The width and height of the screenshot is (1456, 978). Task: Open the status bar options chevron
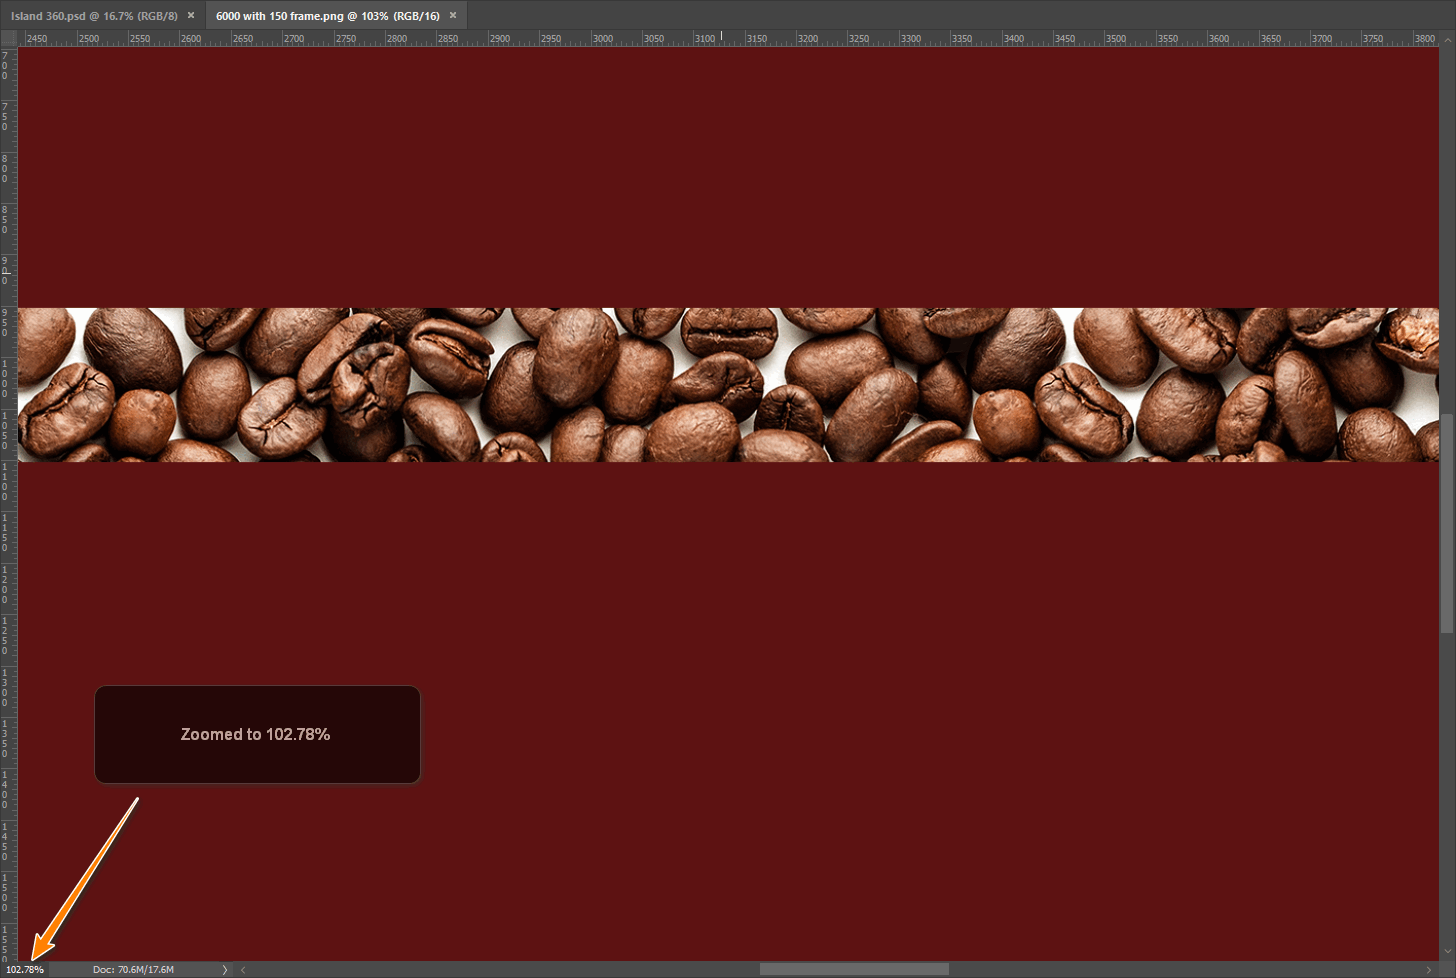coord(224,969)
